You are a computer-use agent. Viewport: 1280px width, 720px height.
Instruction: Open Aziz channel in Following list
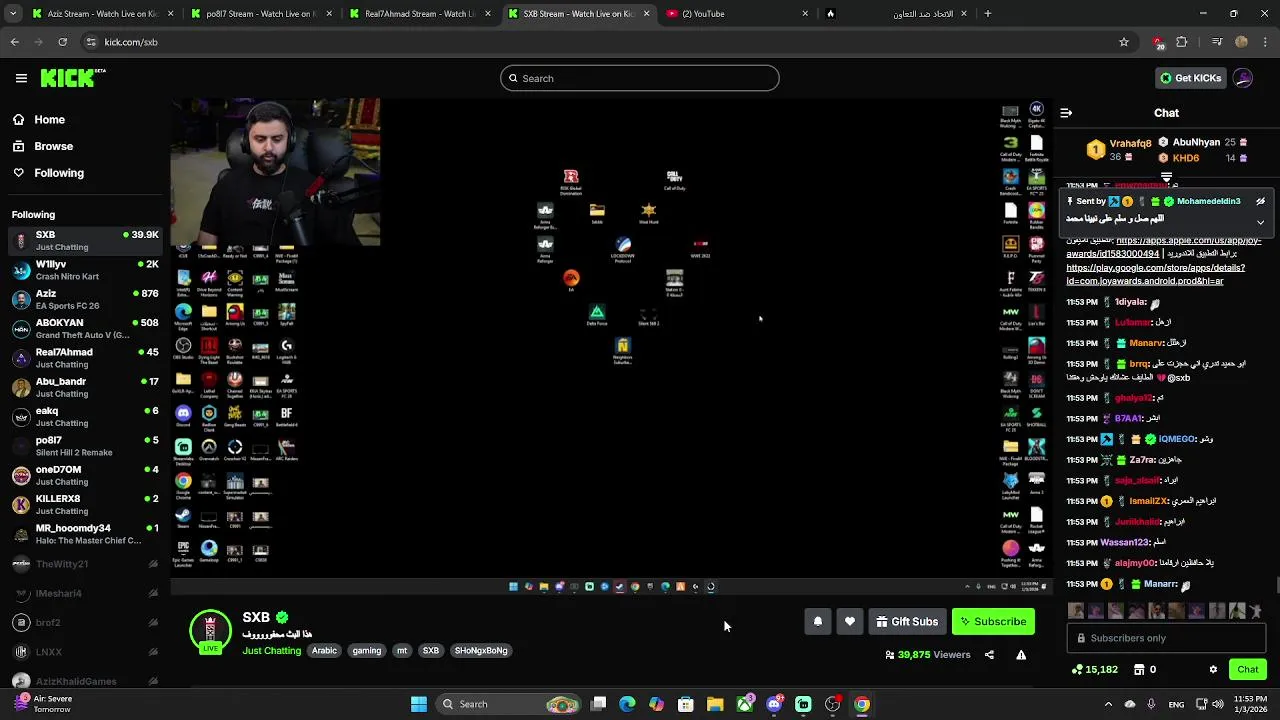tap(84, 299)
